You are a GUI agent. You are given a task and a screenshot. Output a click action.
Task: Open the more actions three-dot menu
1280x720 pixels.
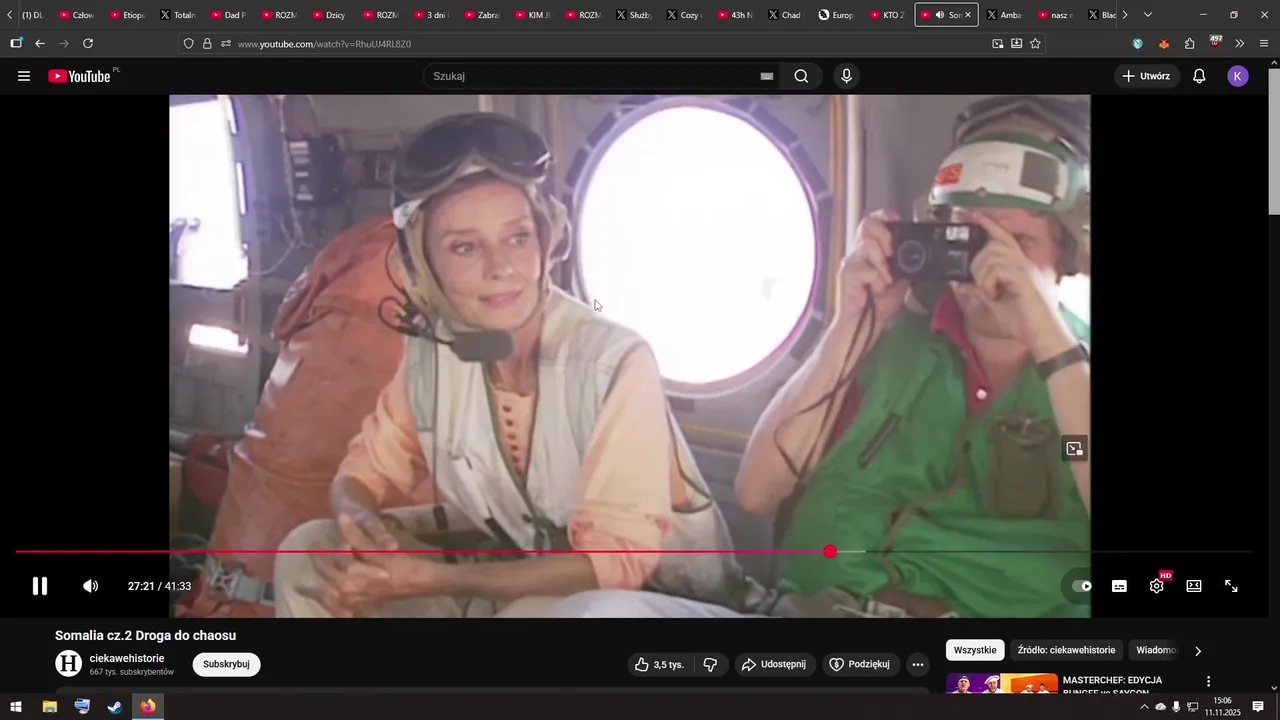coord(918,664)
